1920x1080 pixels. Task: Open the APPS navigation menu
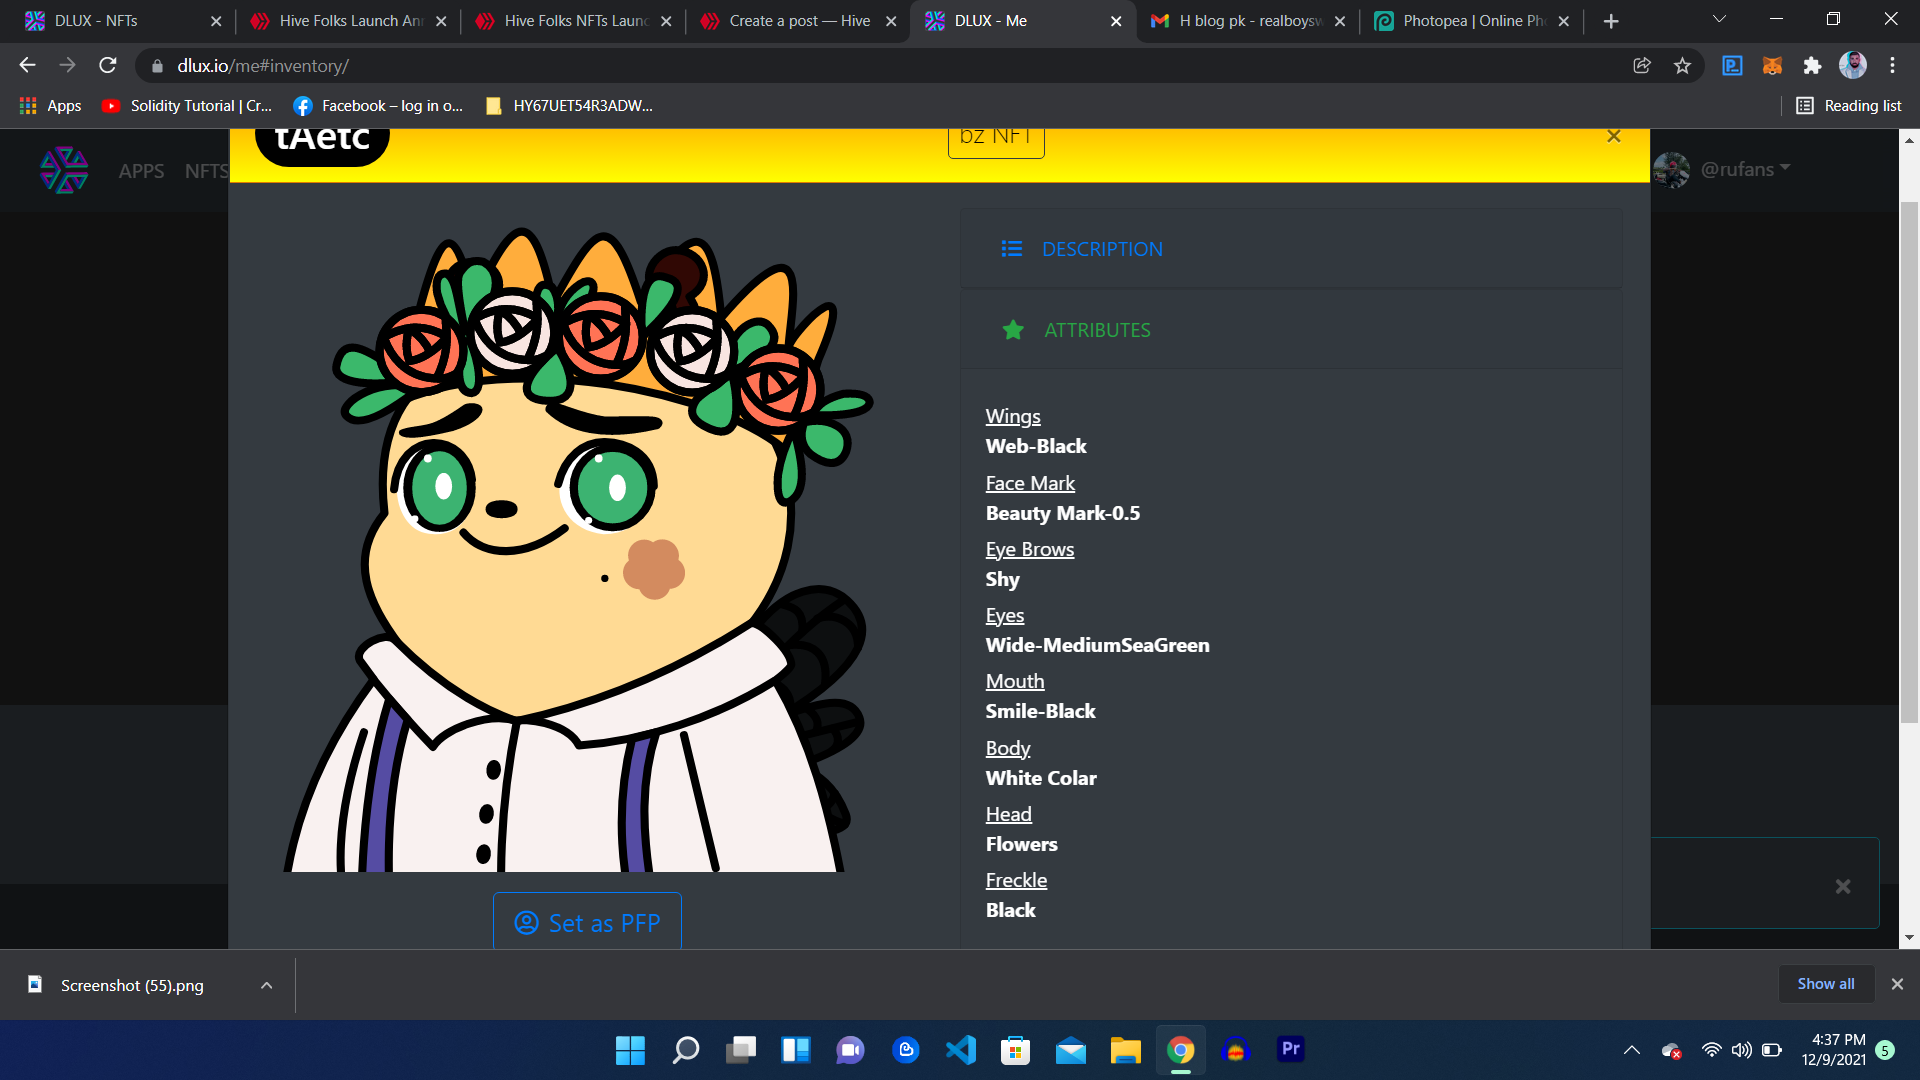(141, 171)
